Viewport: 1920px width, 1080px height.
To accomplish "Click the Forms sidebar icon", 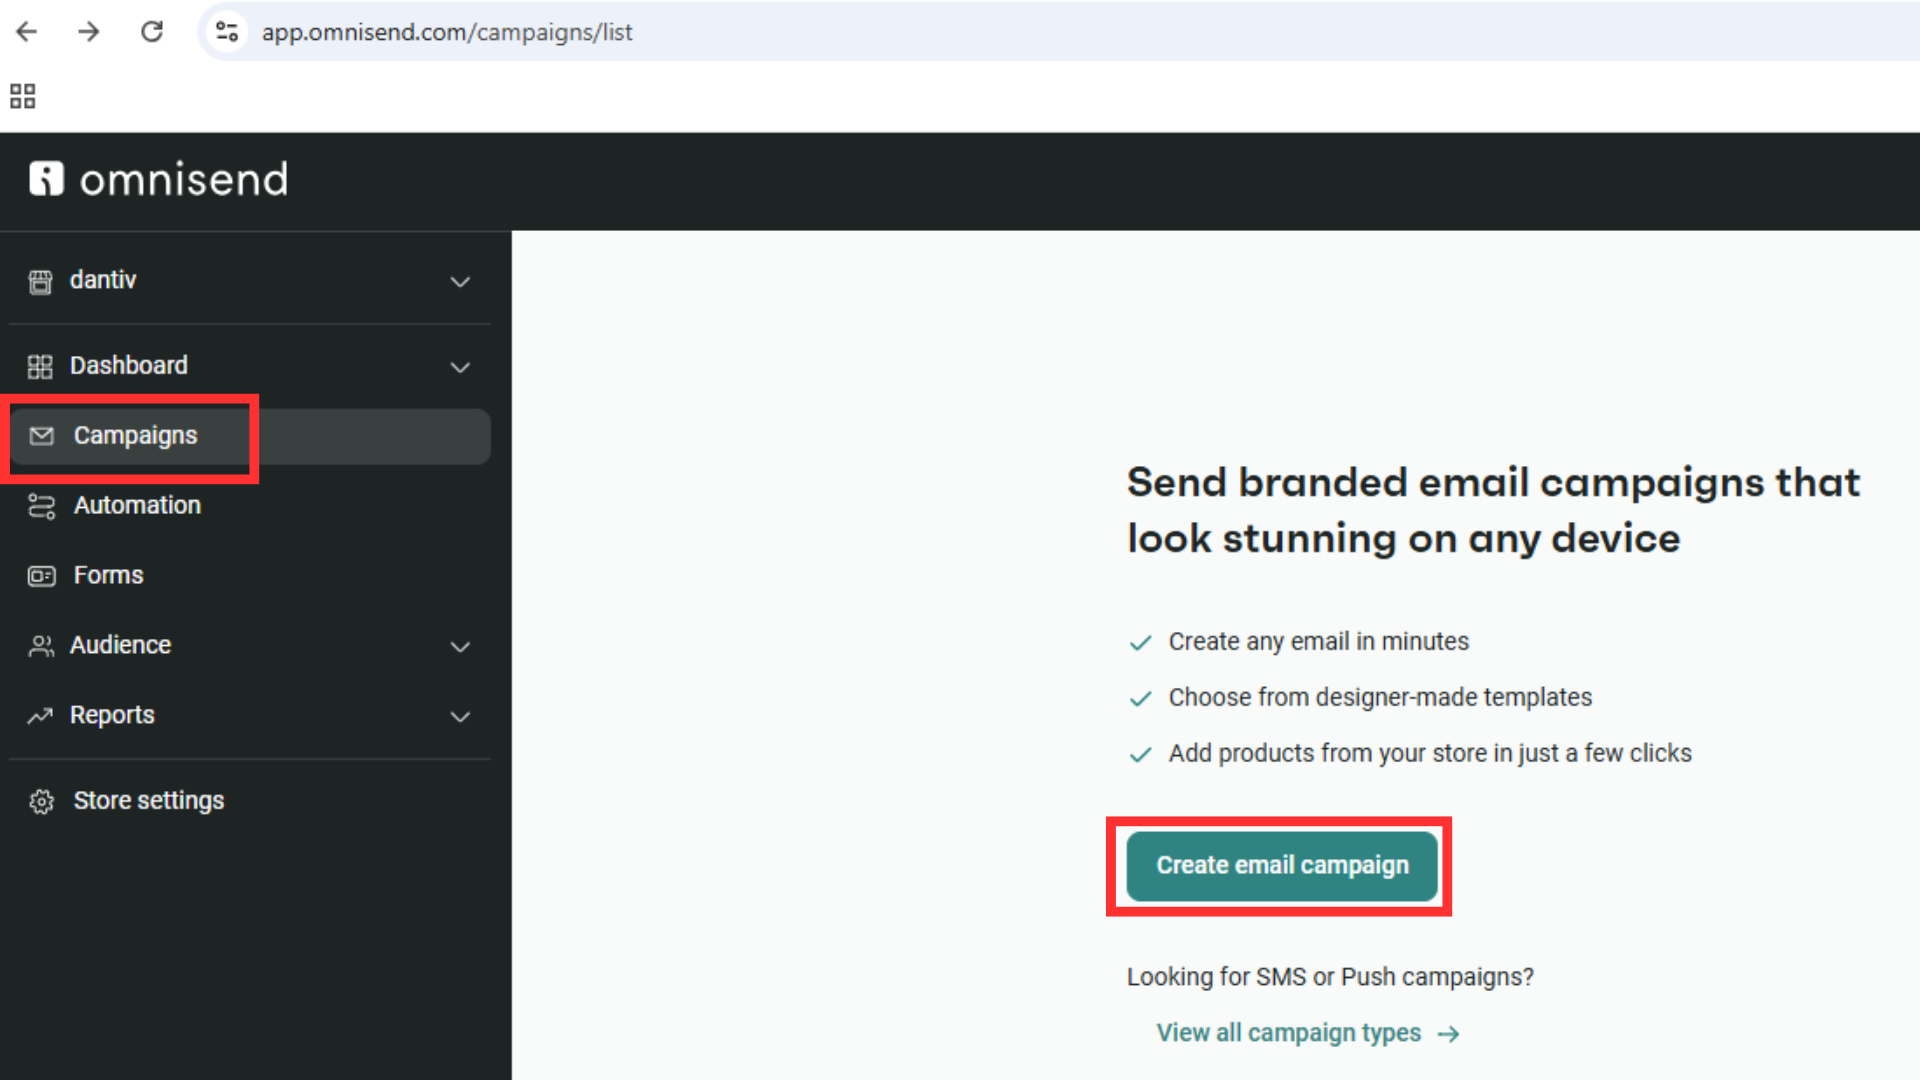I will 42,576.
